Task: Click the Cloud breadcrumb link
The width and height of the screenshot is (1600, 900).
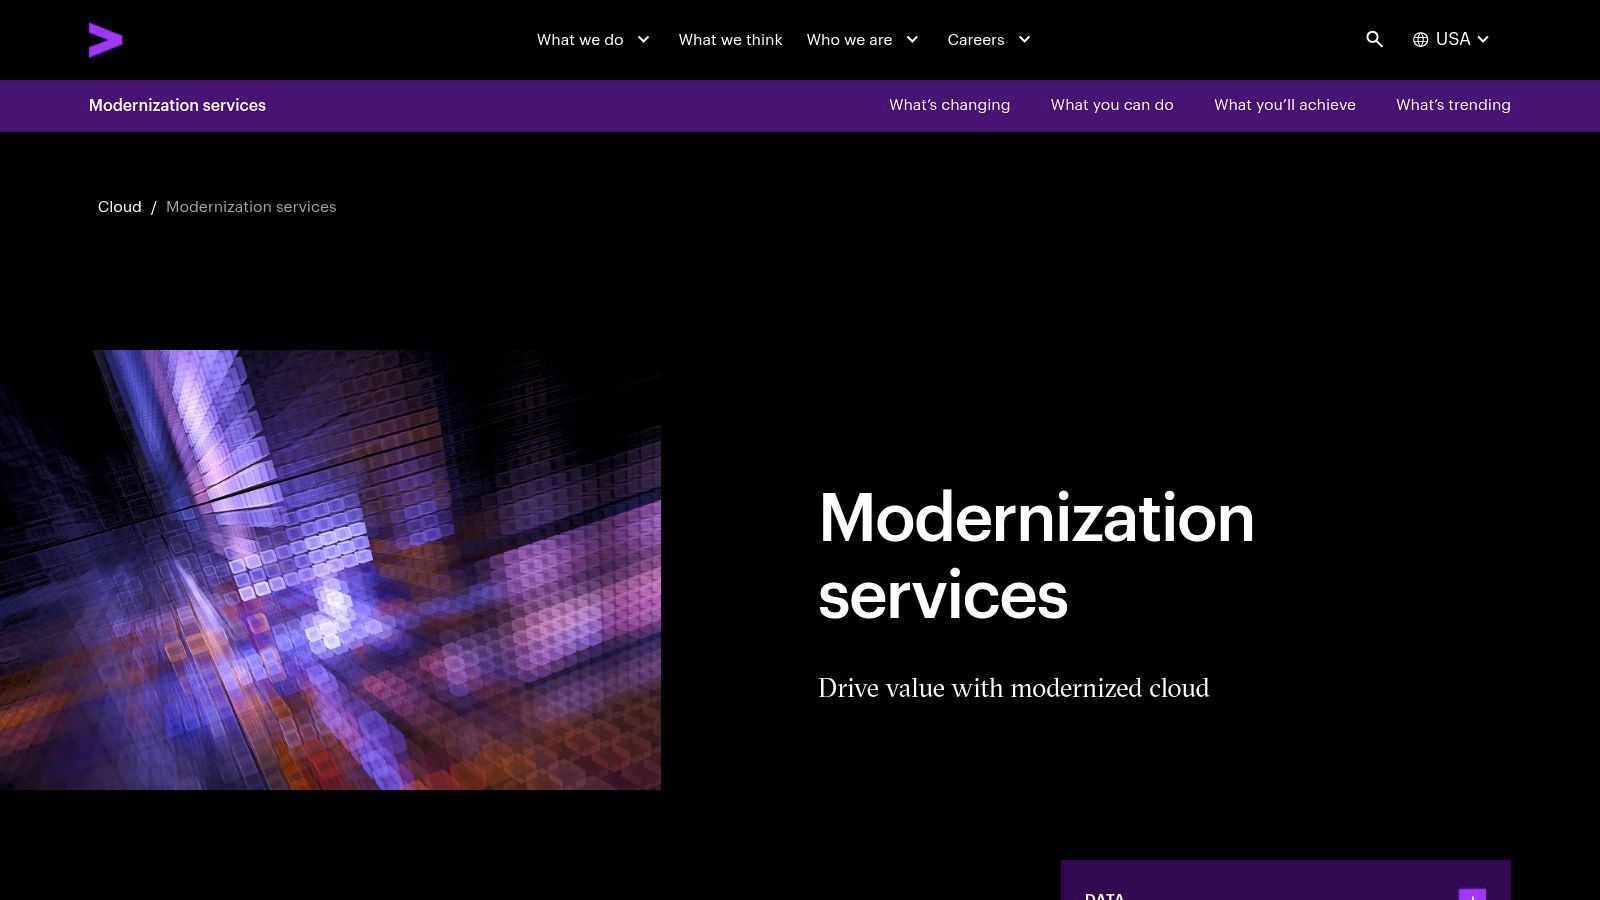Action: pyautogui.click(x=119, y=207)
